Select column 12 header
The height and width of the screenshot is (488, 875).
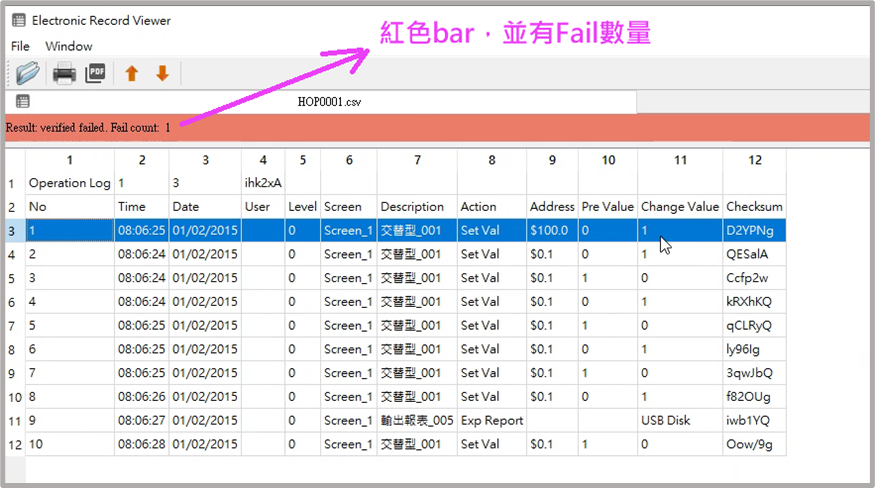click(x=754, y=160)
